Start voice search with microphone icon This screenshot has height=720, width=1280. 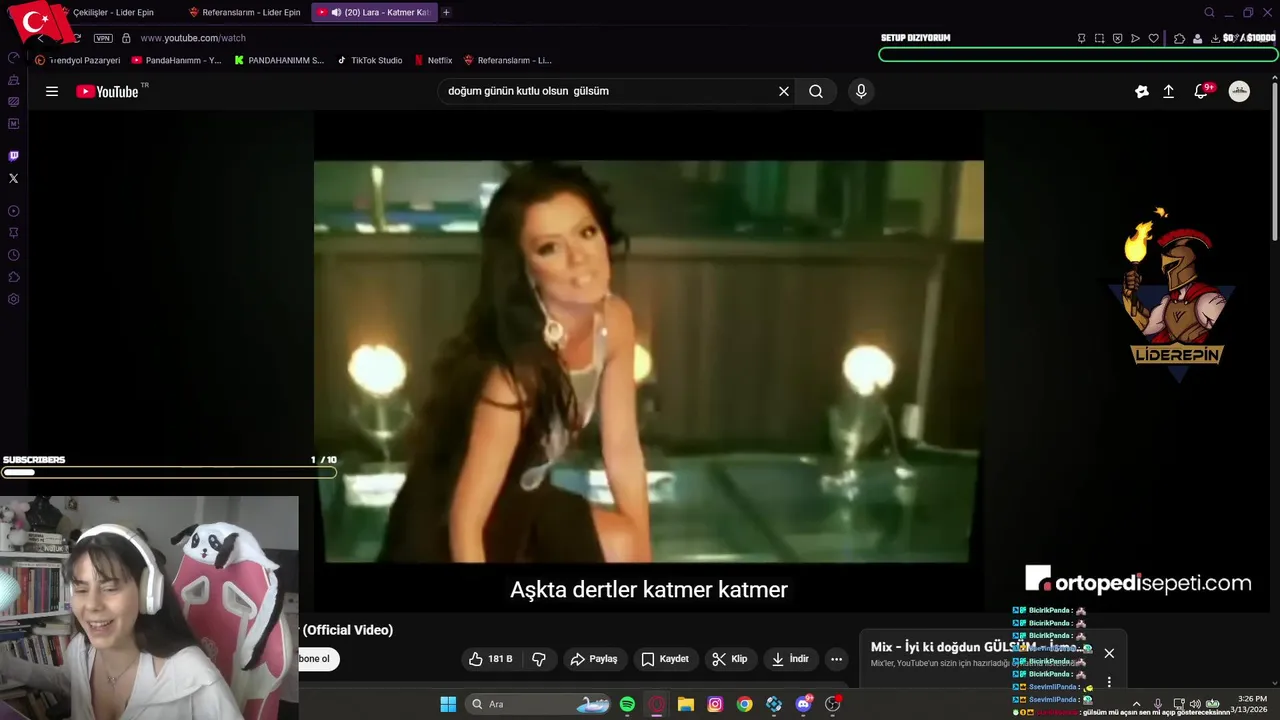(x=861, y=91)
